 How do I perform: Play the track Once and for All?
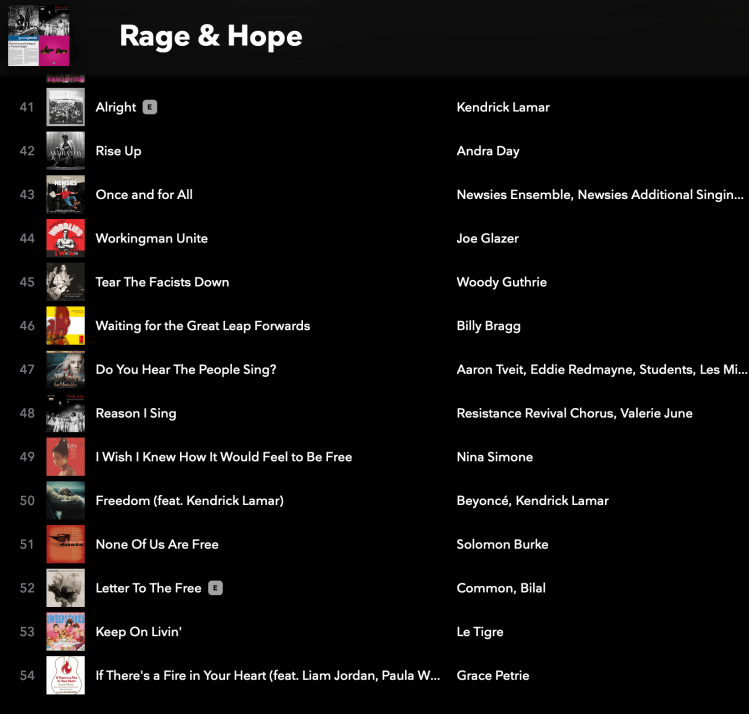pos(144,194)
